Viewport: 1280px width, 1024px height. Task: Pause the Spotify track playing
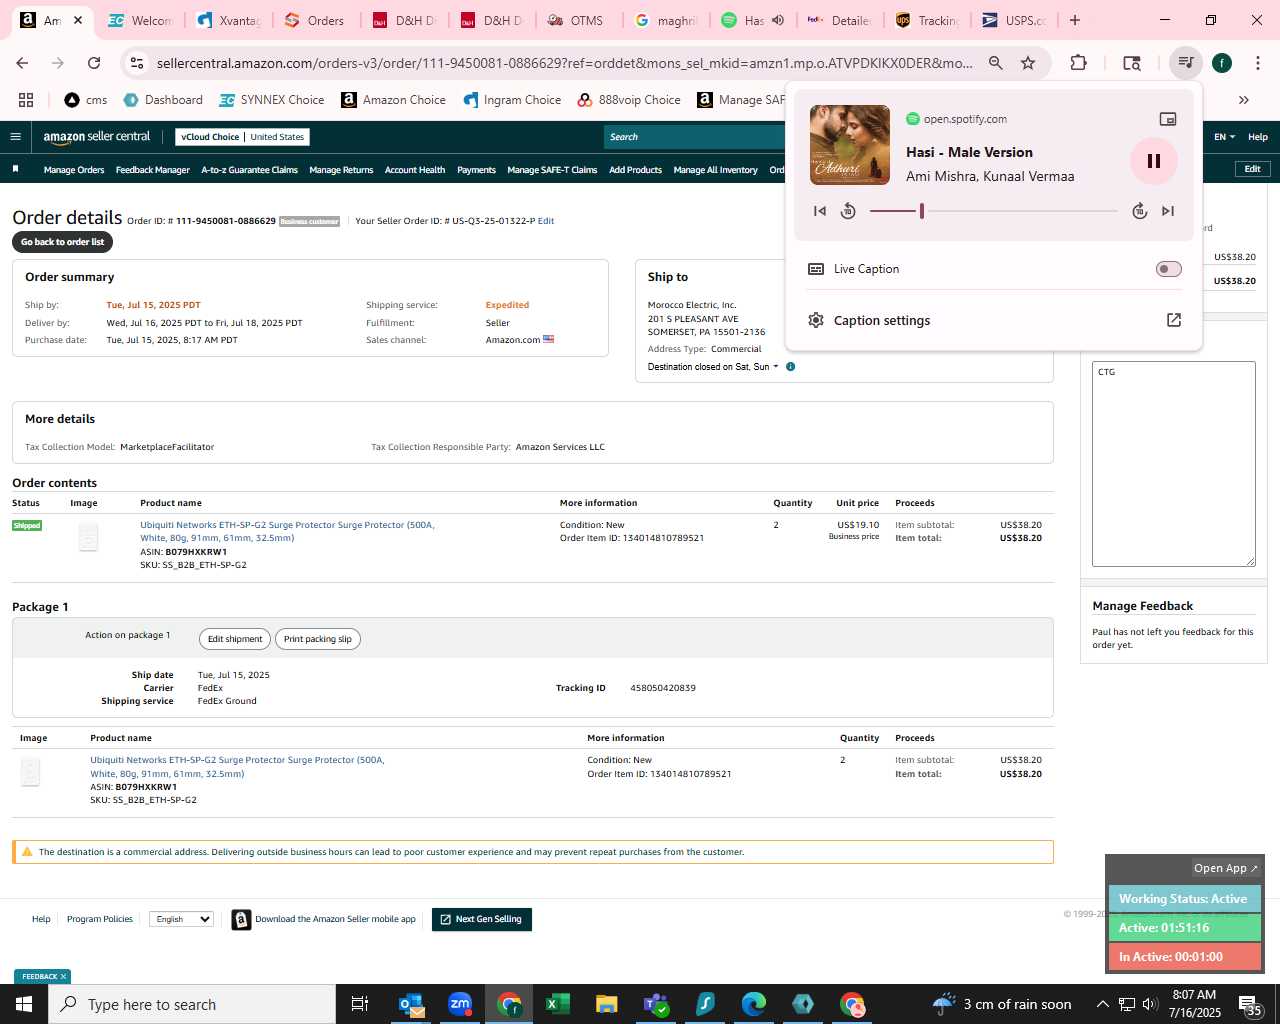coord(1153,161)
